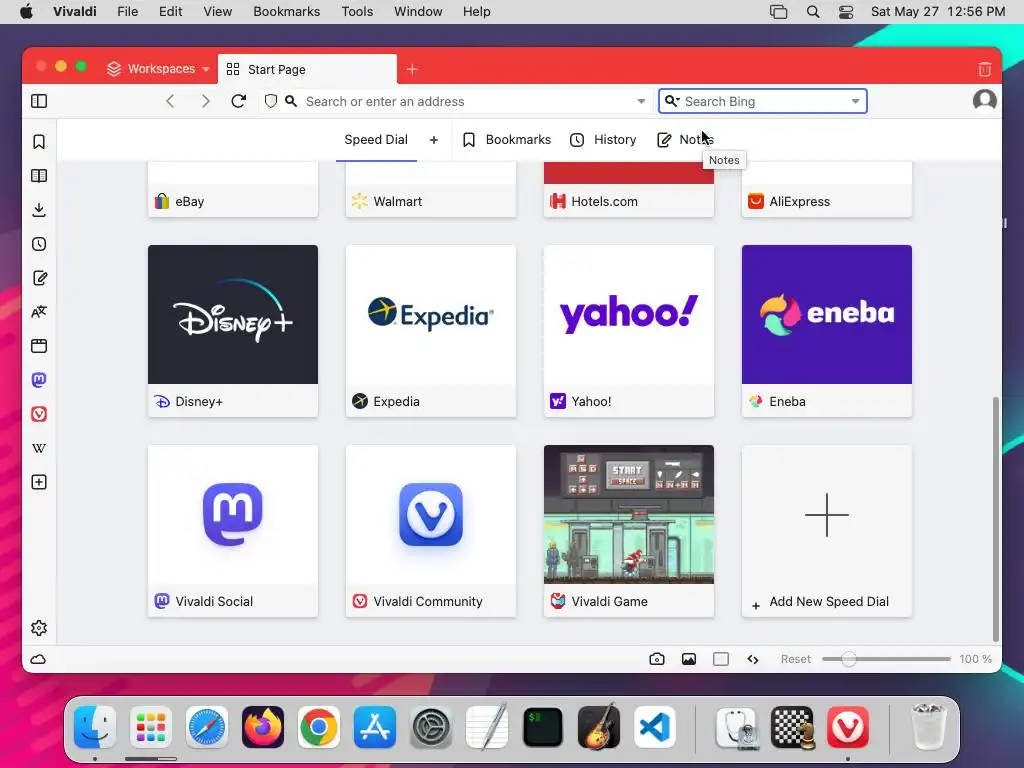
Task: Open the History panel clock icon in sidebar
Action: click(39, 244)
